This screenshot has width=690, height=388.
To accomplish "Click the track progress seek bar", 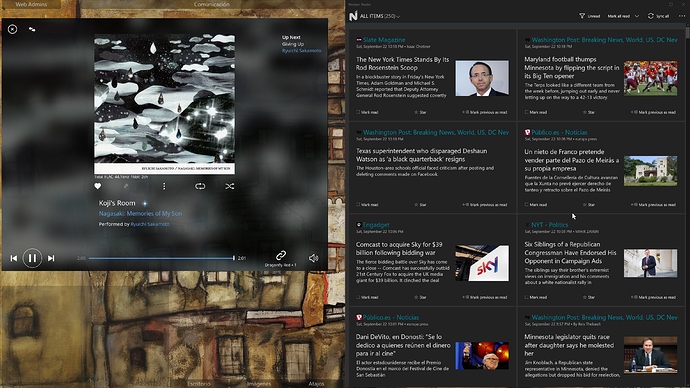I will click(x=161, y=258).
